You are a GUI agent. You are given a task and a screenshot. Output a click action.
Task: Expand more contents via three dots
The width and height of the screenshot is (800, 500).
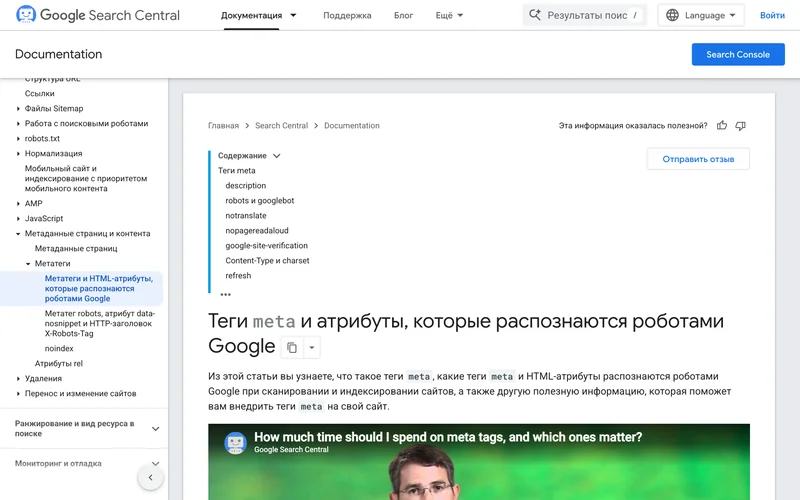[226, 294]
